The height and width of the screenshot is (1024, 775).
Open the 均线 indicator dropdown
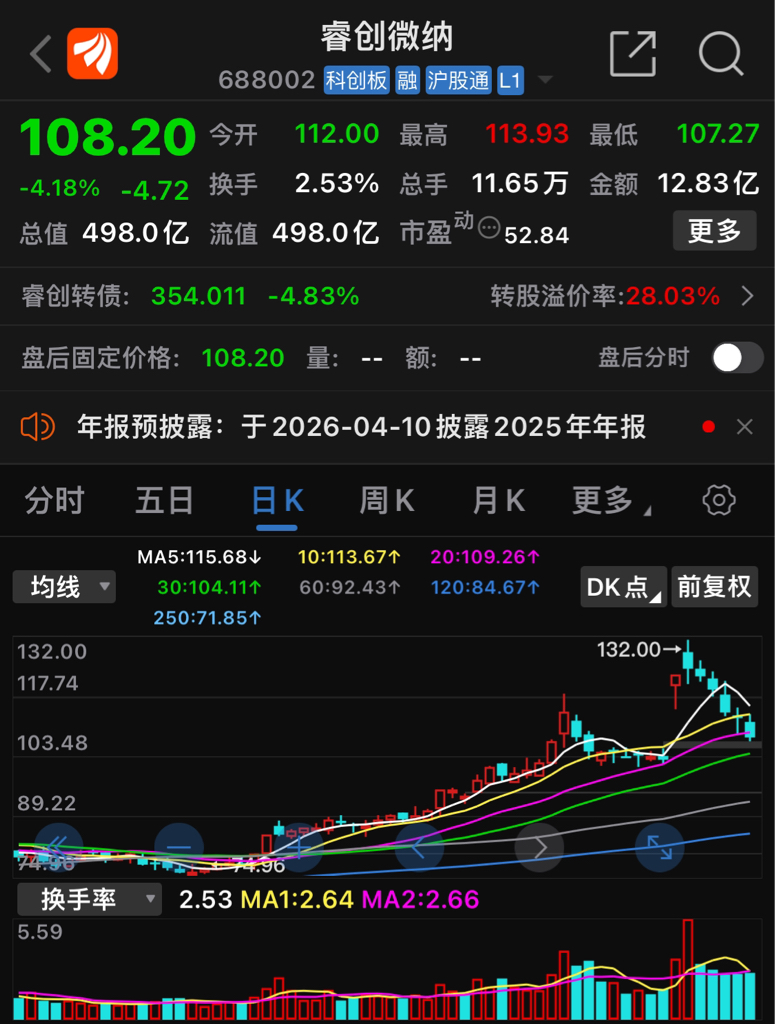click(64, 586)
